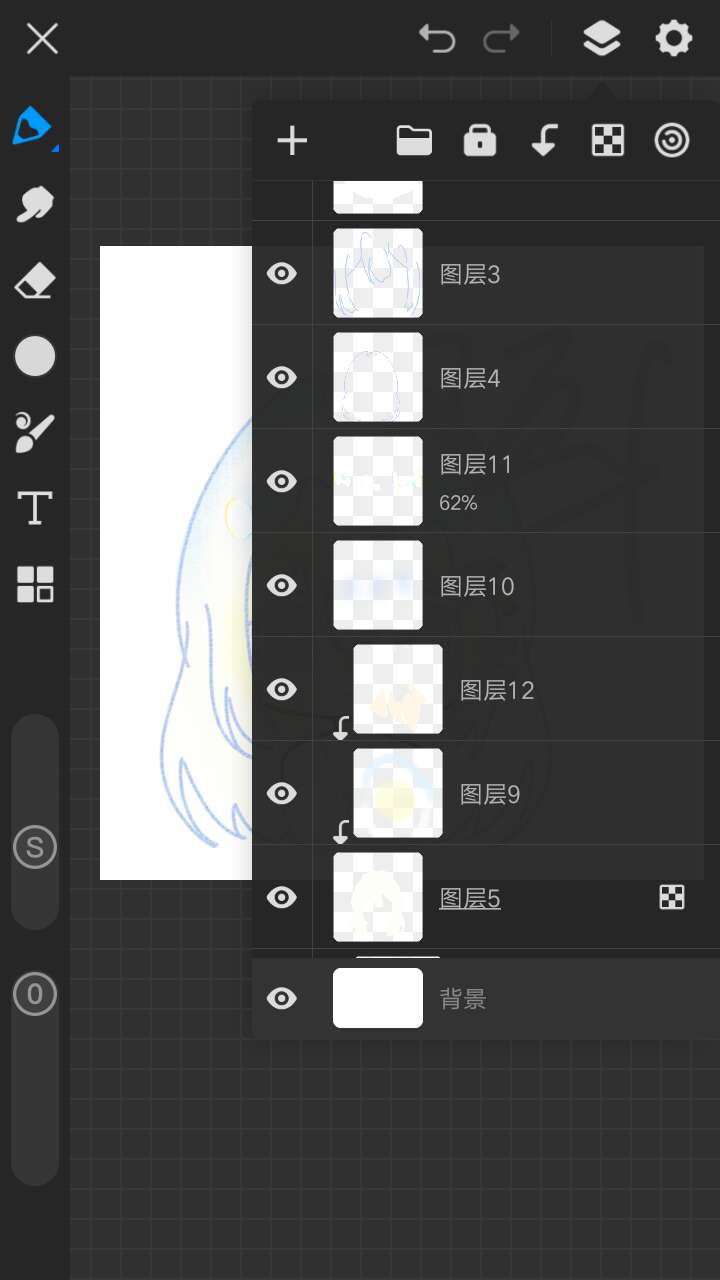Select the eraser tool
720x1280 pixels.
tap(35, 282)
